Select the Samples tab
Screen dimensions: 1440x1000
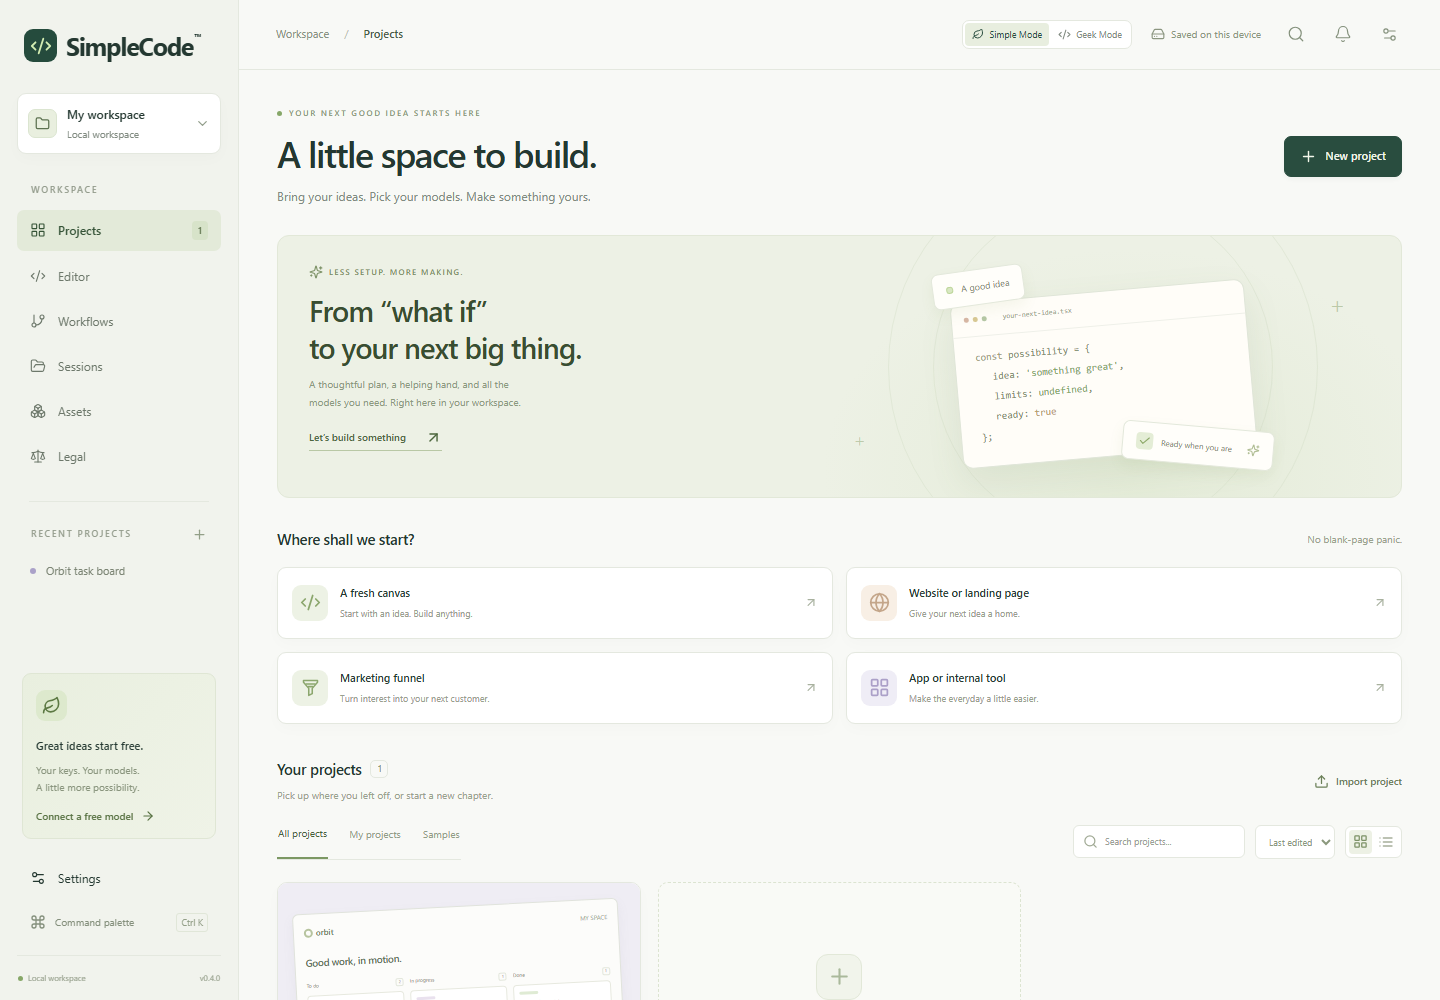click(441, 835)
